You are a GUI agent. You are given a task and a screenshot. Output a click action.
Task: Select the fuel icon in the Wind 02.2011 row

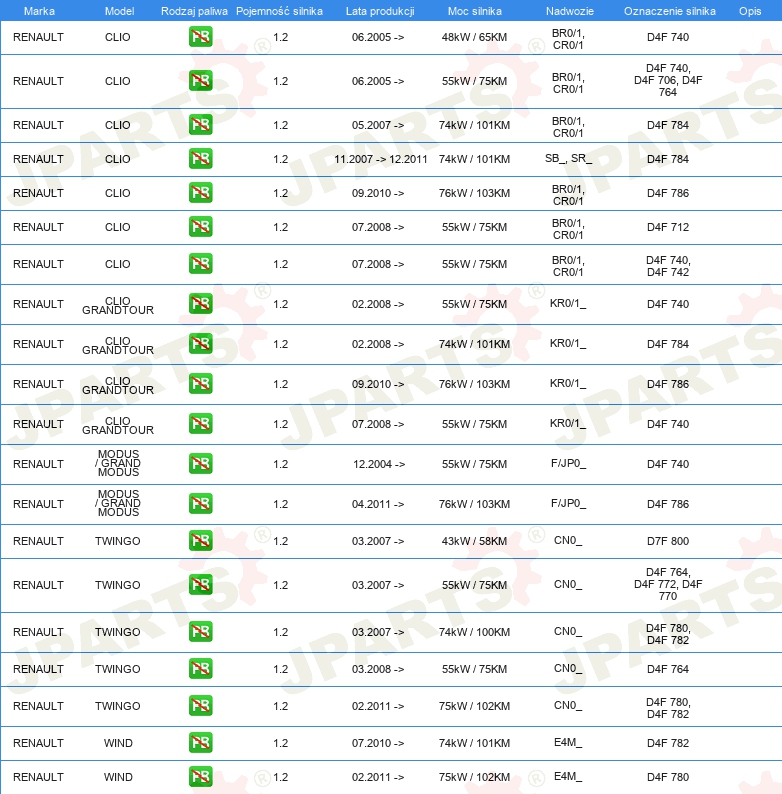tap(201, 776)
